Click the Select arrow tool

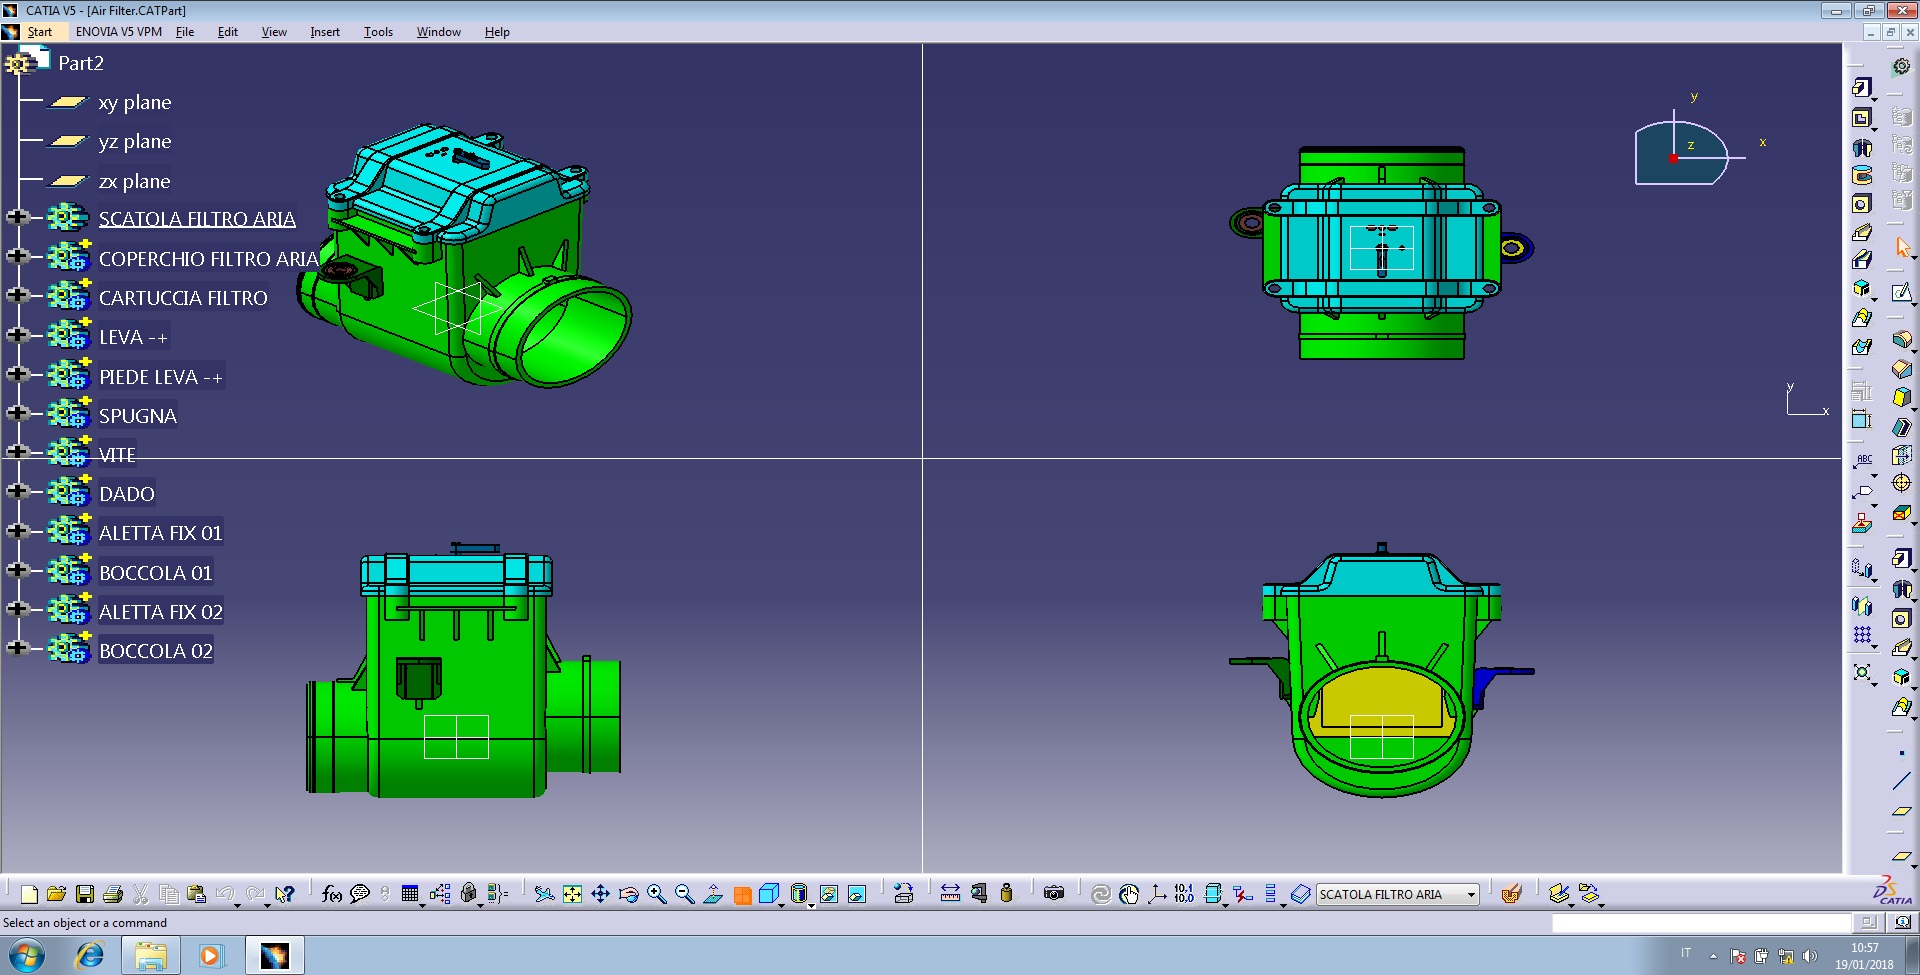[1901, 246]
